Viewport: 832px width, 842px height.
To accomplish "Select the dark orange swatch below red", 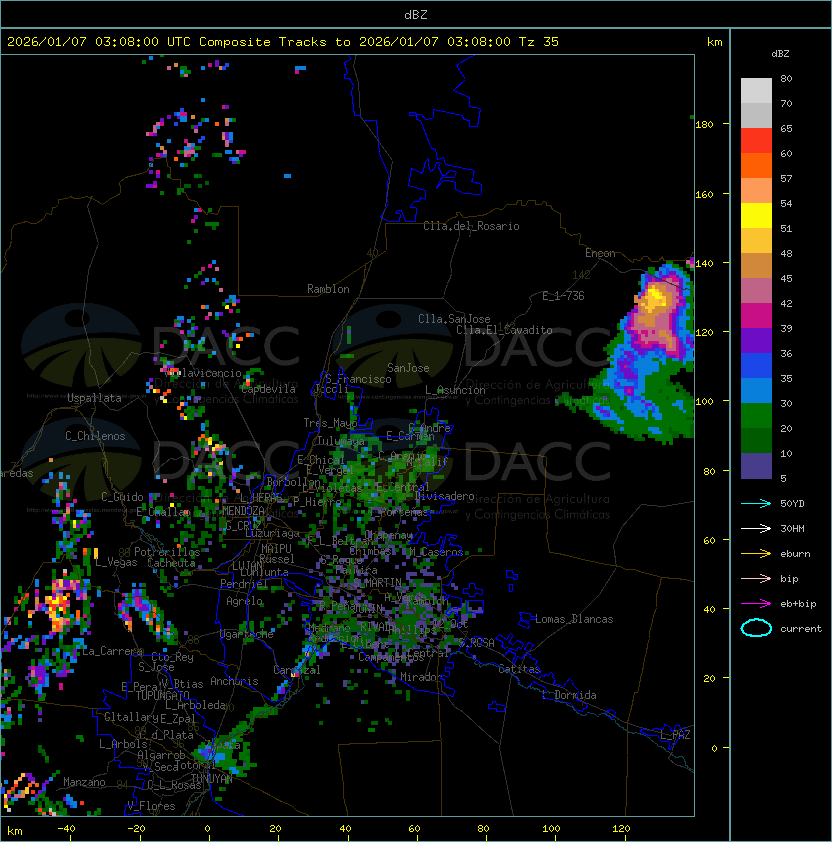I will pyautogui.click(x=756, y=166).
